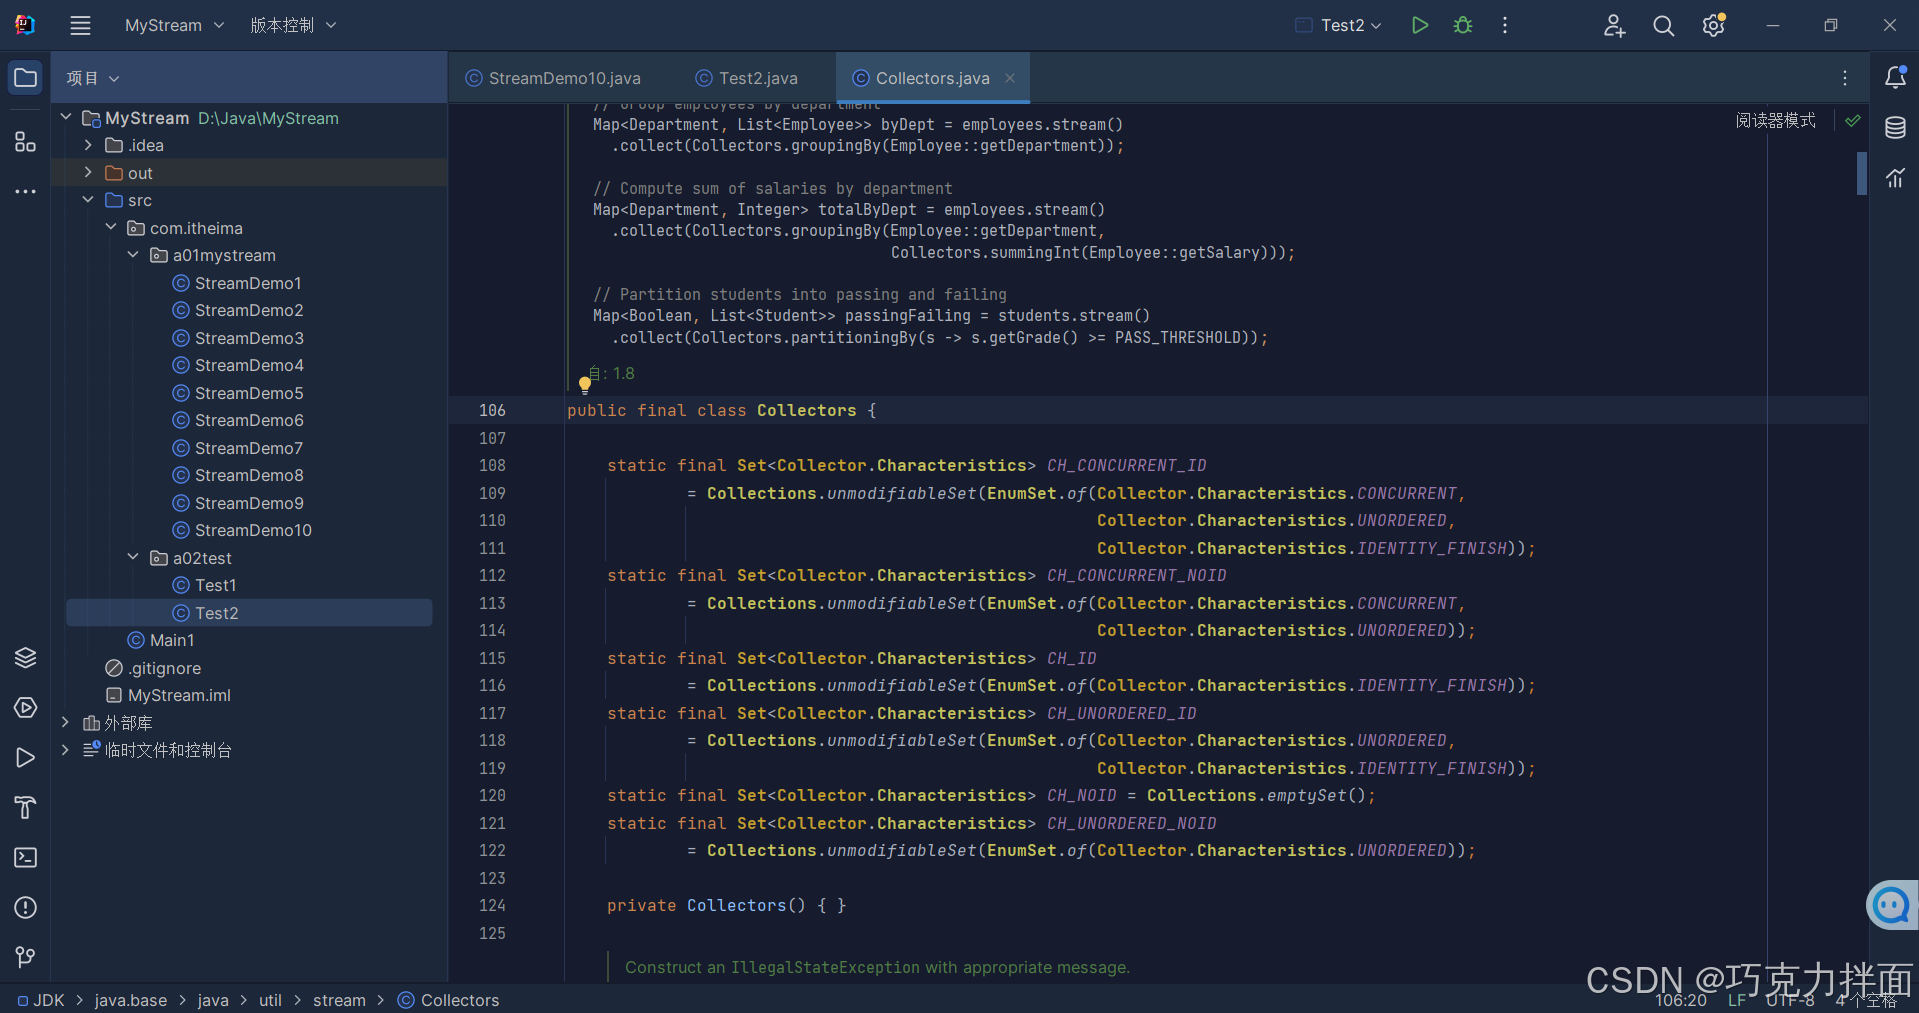
Task: Expand 临时文件和控制台 node
Action: tap(66, 749)
